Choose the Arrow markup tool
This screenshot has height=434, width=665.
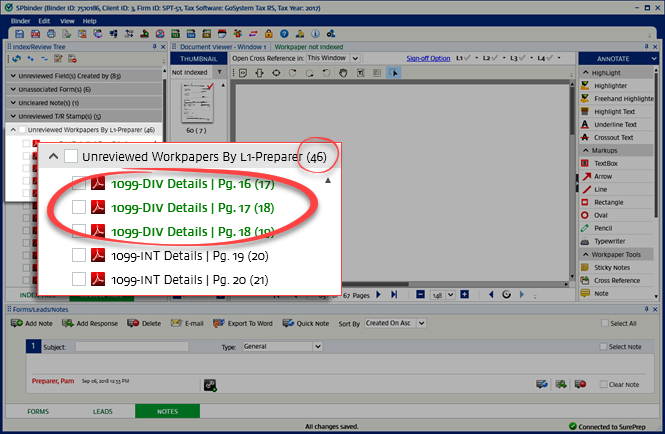coord(605,176)
